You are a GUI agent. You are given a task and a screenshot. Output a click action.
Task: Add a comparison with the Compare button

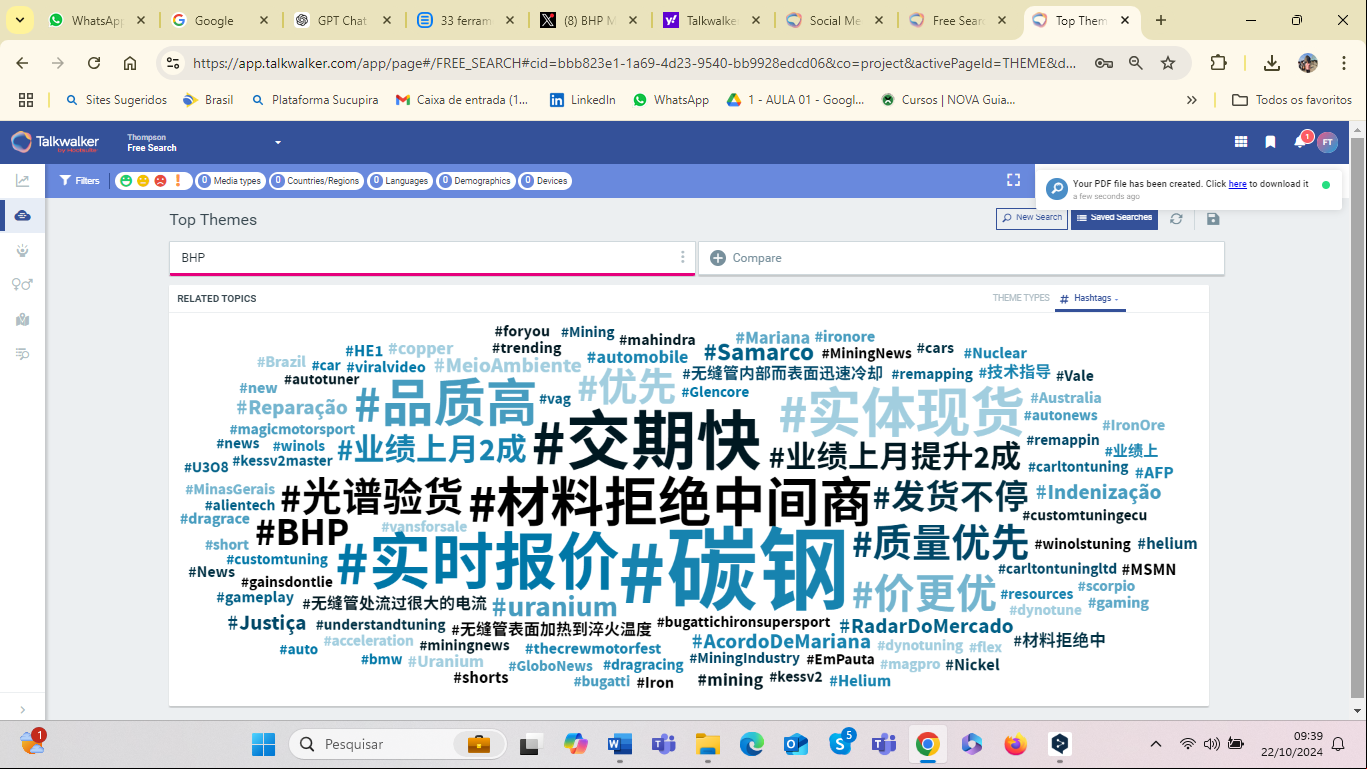click(x=745, y=258)
